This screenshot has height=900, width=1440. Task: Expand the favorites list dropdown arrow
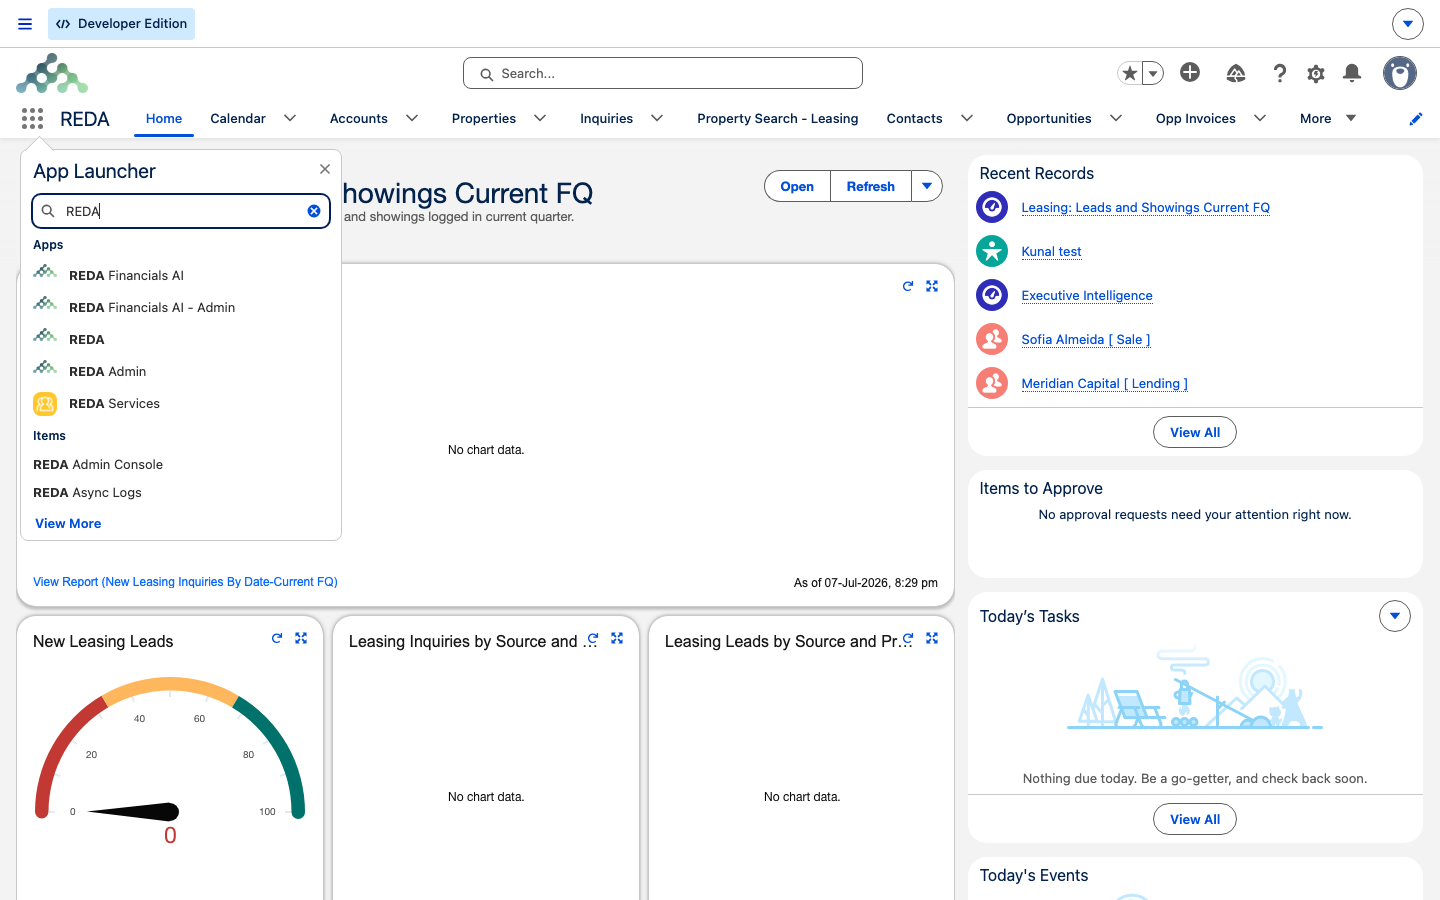coord(1153,73)
